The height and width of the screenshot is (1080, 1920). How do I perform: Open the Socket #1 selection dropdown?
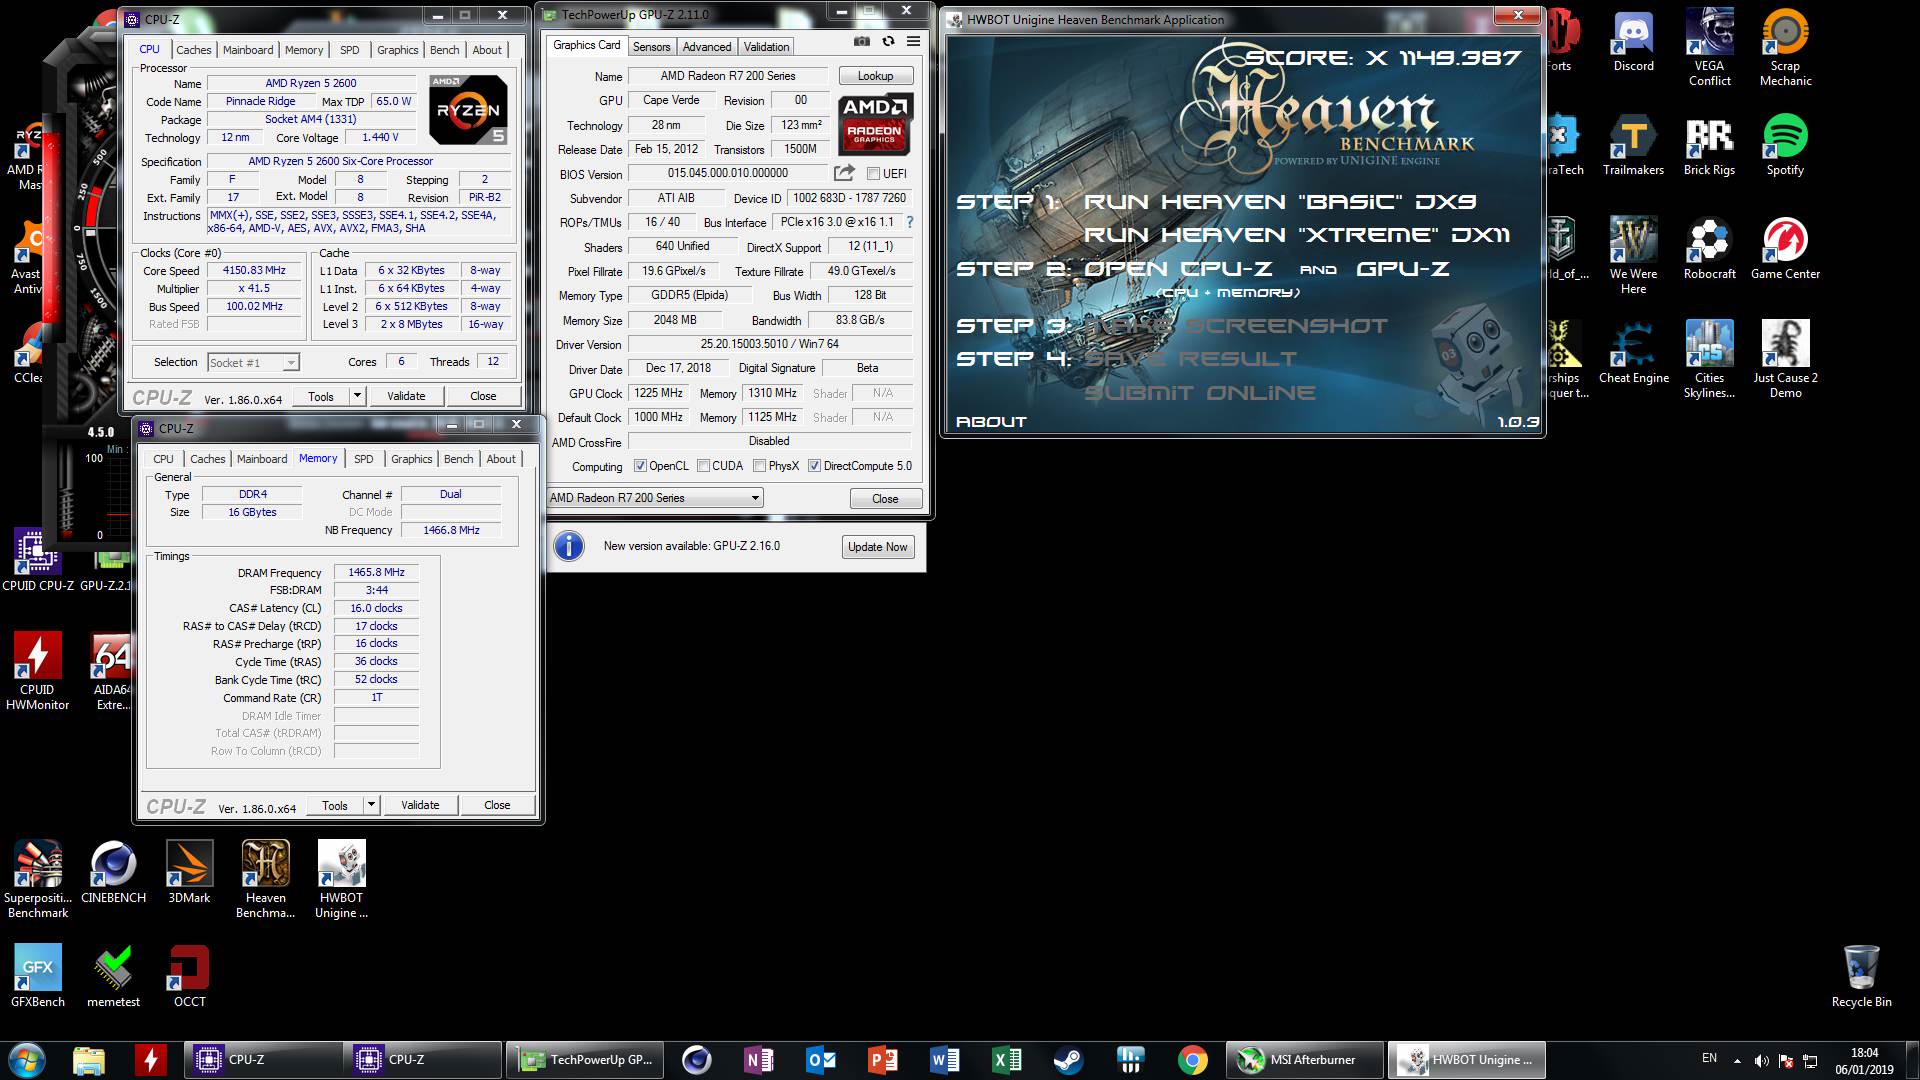(x=253, y=362)
